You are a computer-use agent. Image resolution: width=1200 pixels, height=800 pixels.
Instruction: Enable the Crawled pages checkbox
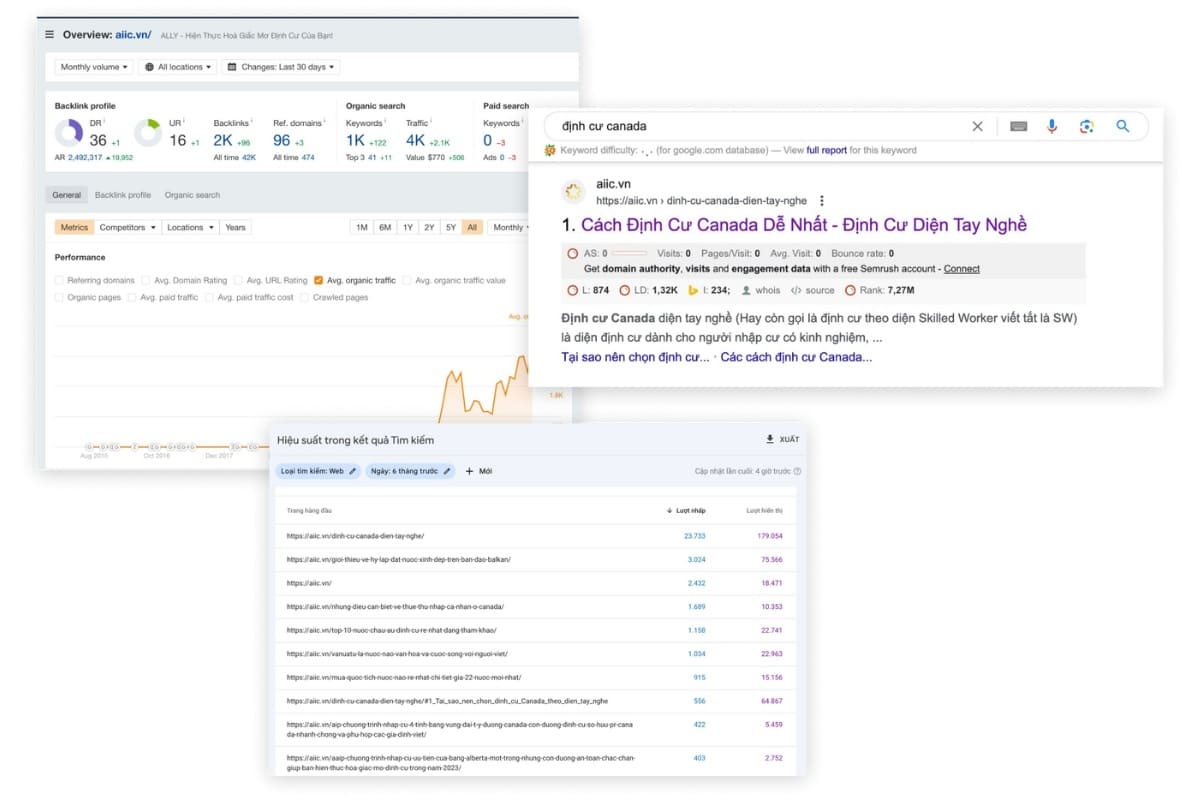pyautogui.click(x=305, y=297)
